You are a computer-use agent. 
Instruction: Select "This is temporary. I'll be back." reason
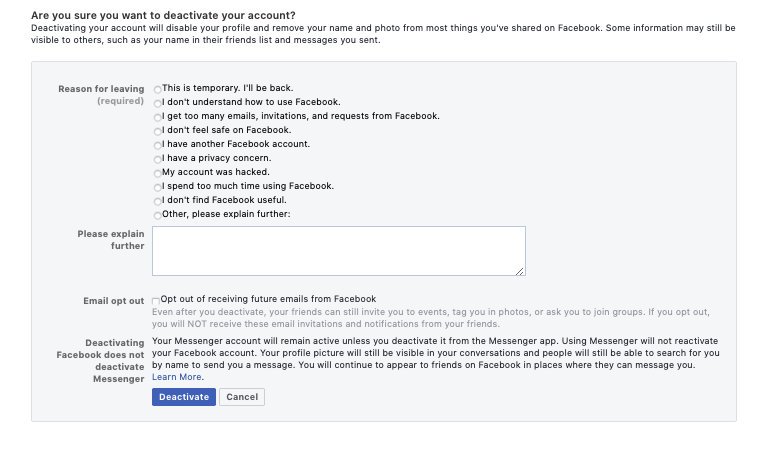point(157,90)
